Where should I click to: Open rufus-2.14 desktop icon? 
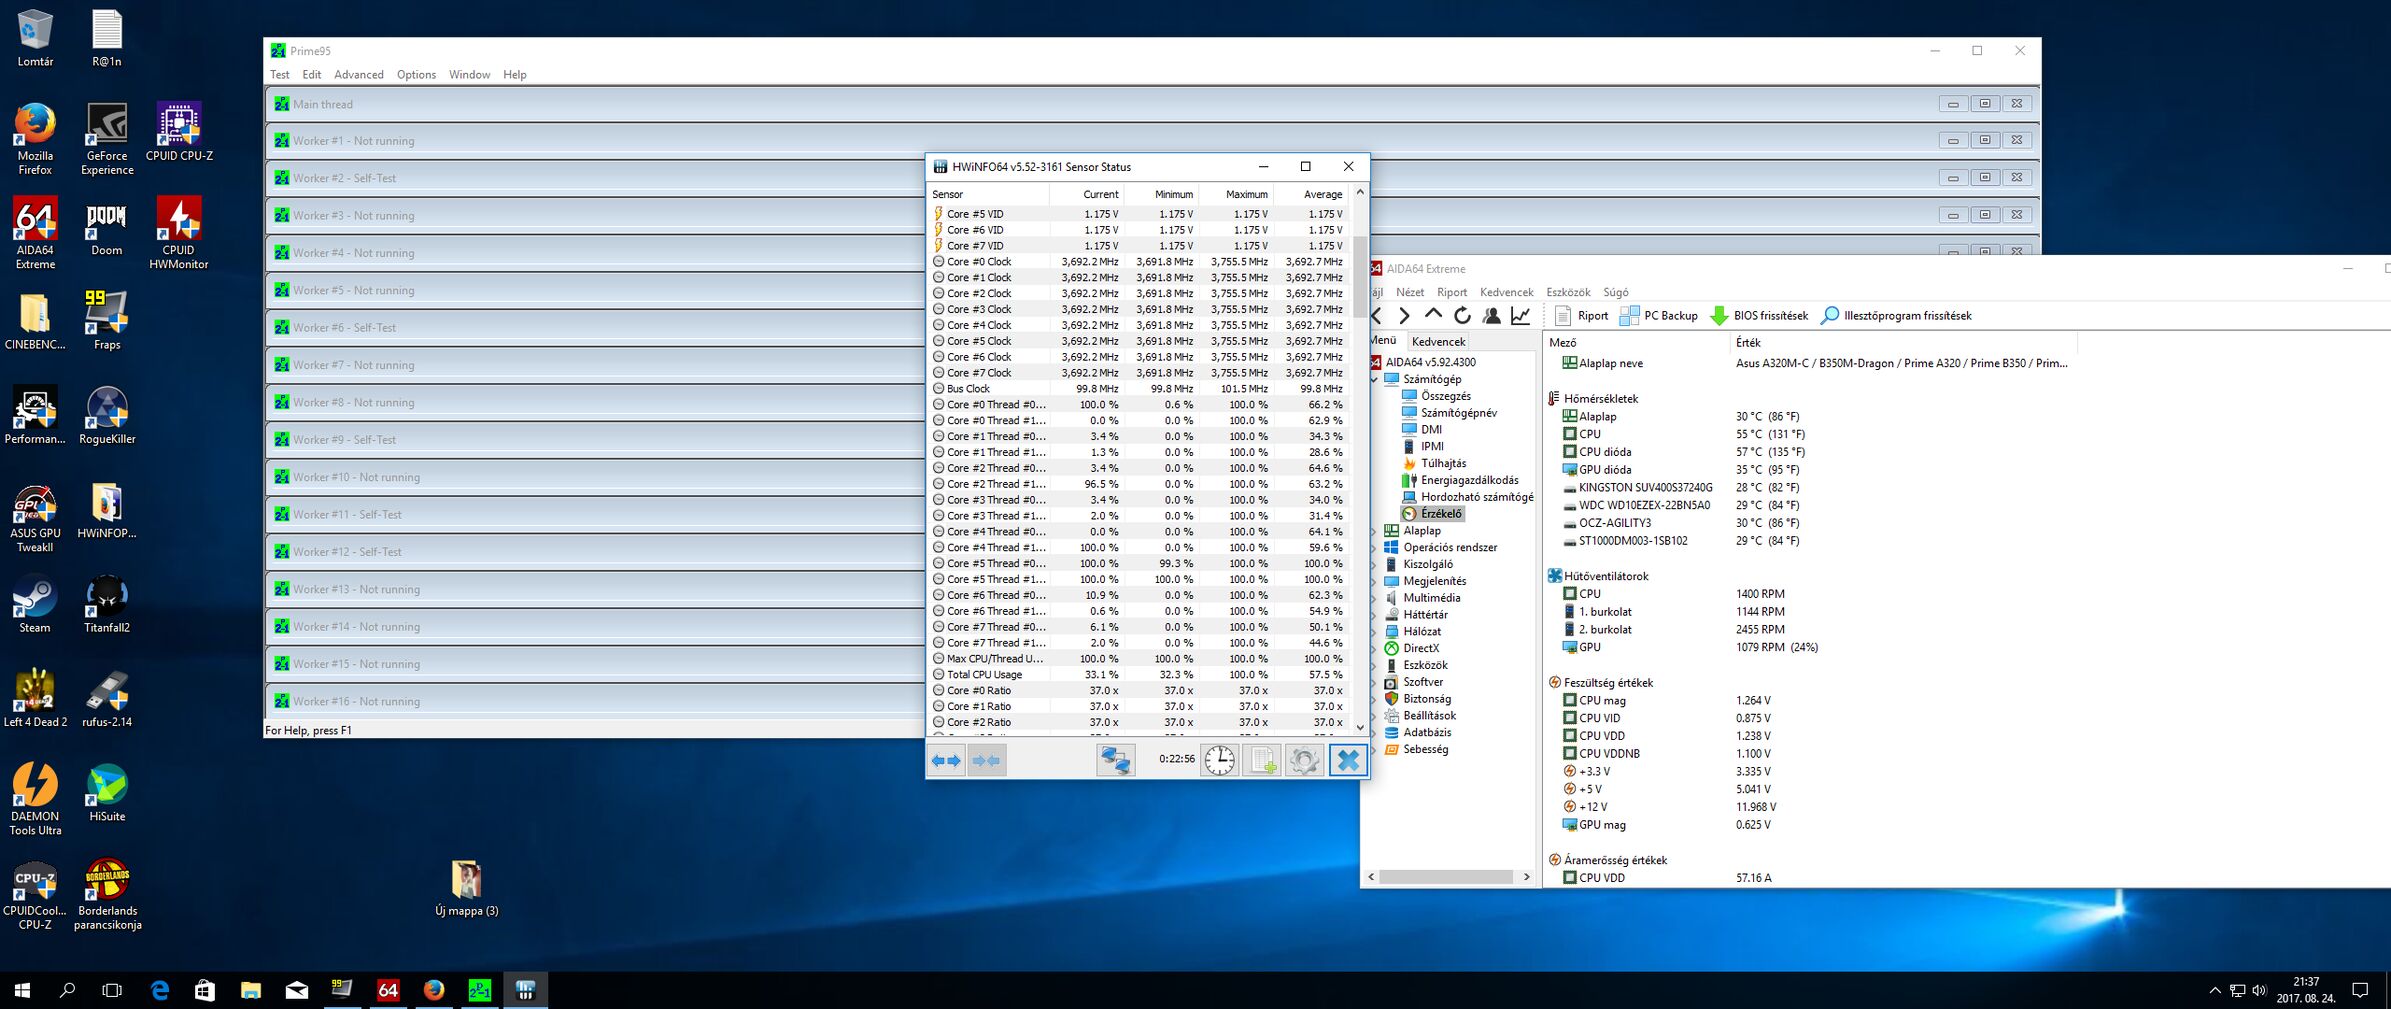click(x=107, y=698)
